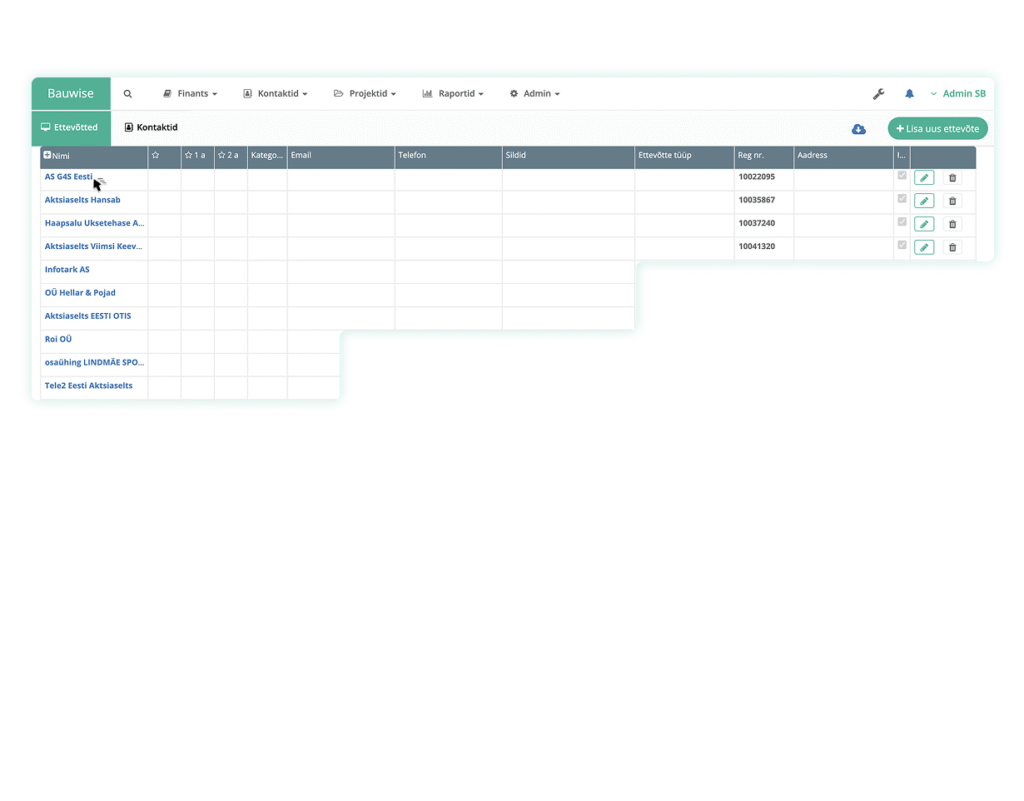Delete the Aktsiaselts Hansab row
The height and width of the screenshot is (801, 1024).
[x=952, y=200]
